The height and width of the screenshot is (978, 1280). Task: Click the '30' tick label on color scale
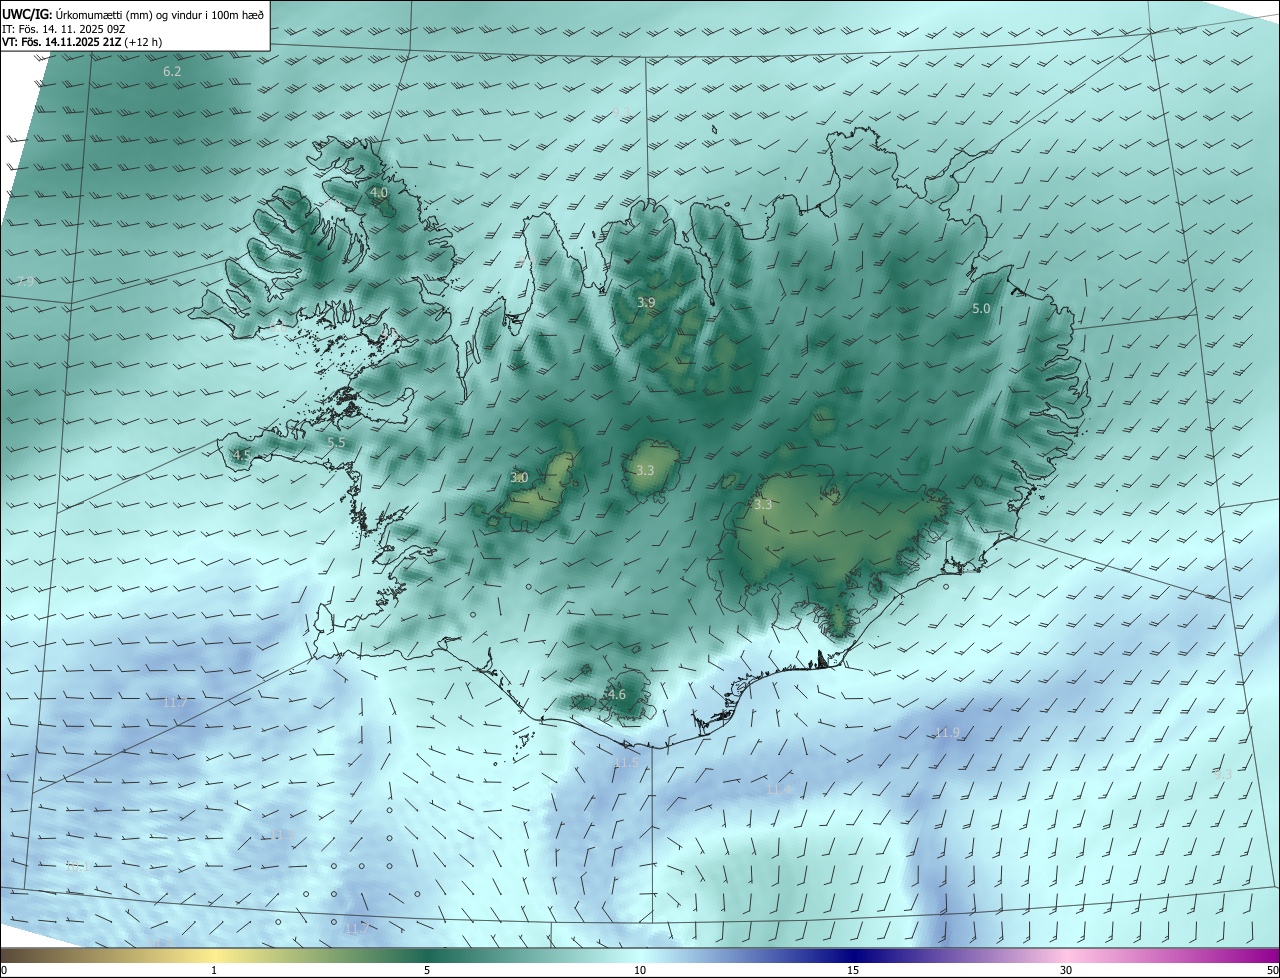1066,970
